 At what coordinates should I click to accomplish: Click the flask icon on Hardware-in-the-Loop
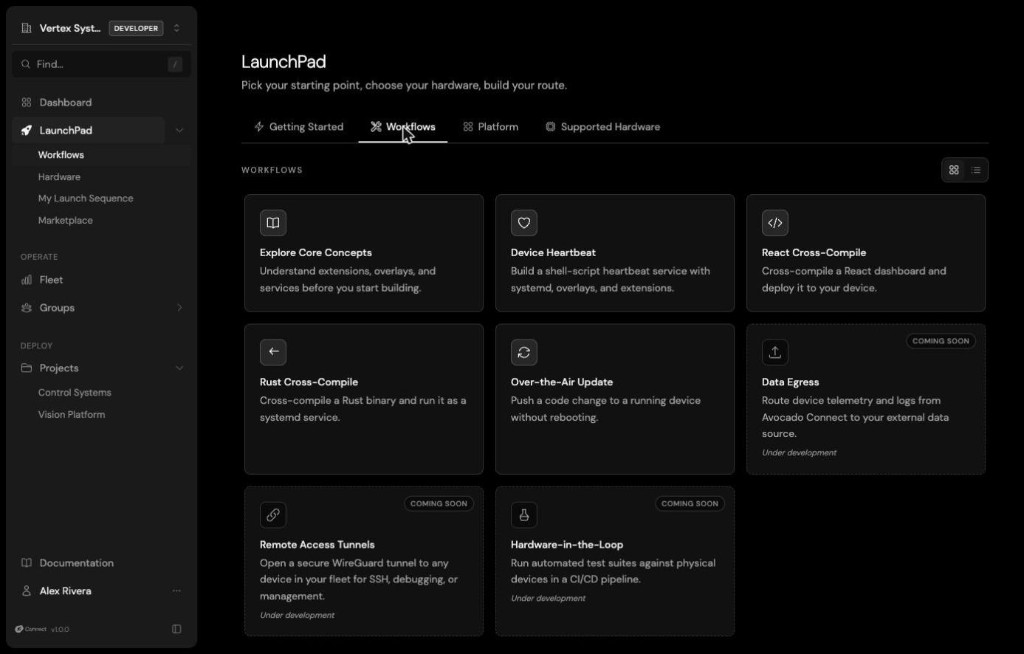(524, 515)
